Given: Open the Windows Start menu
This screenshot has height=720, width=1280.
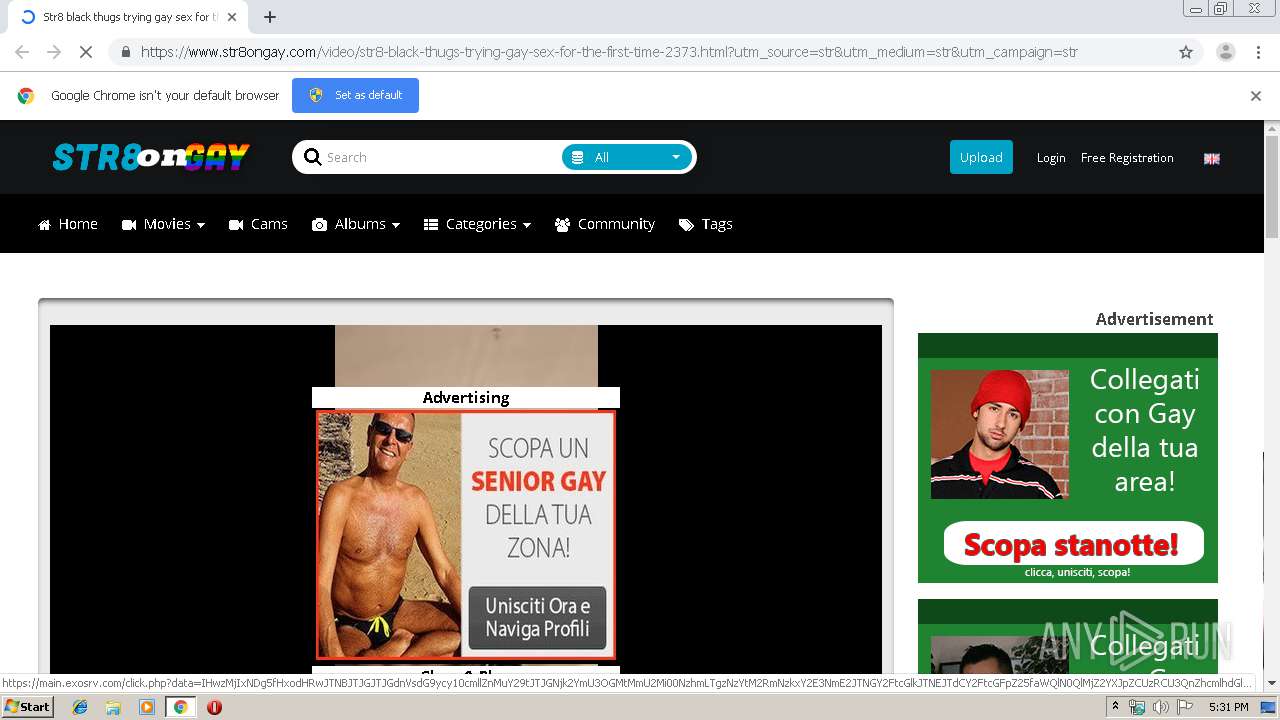Looking at the screenshot, I should point(28,707).
